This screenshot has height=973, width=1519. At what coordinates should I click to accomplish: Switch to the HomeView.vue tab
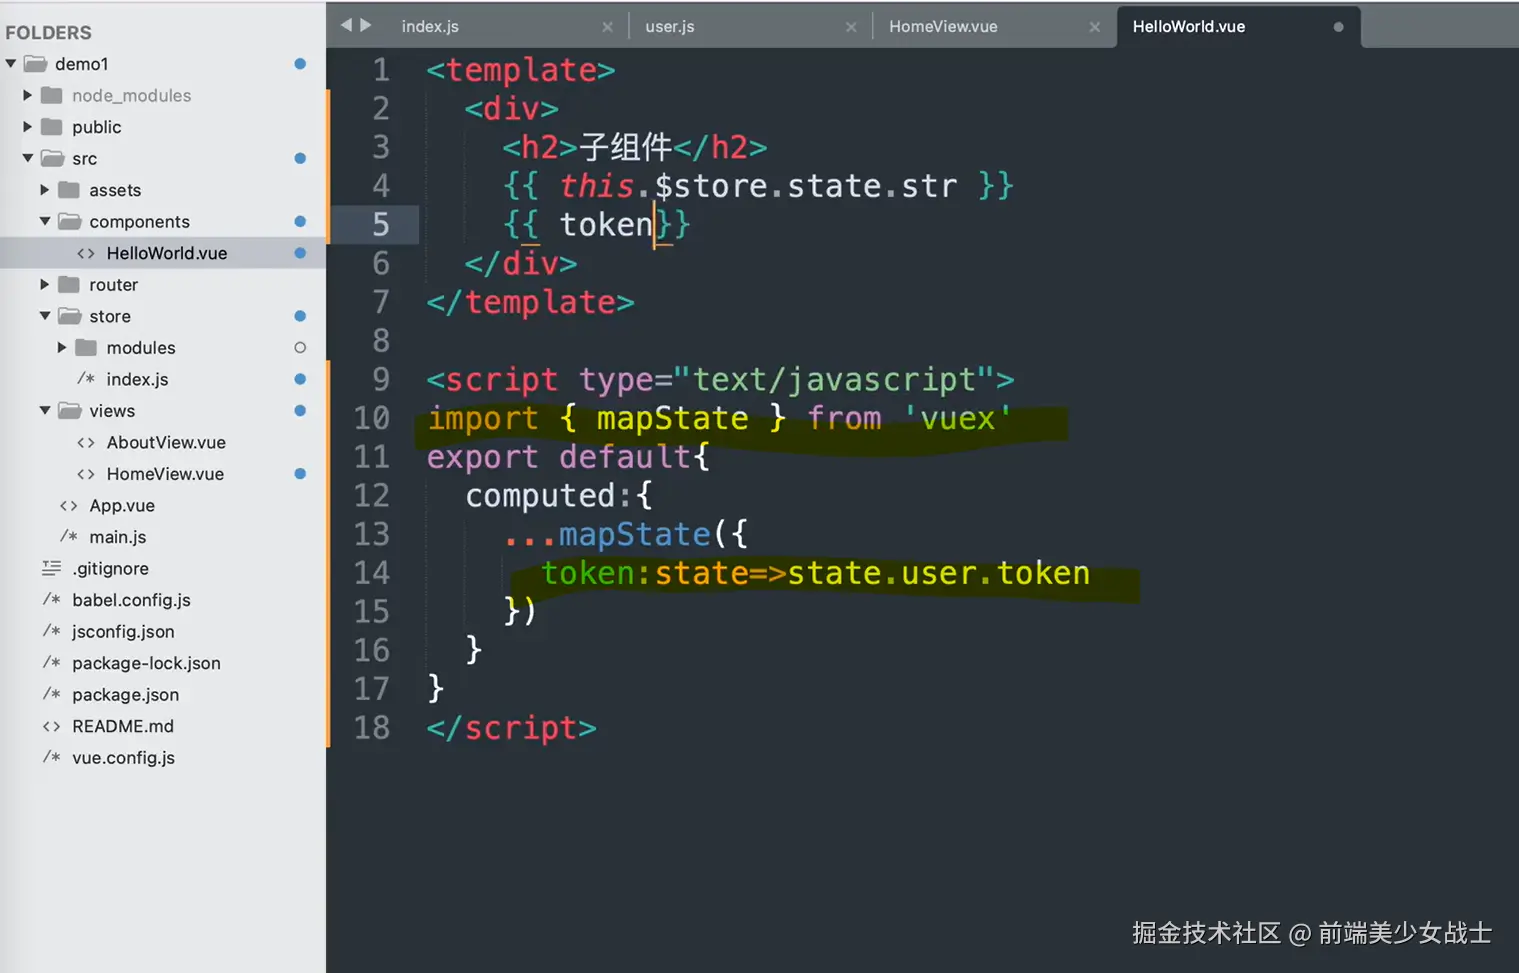tap(943, 27)
